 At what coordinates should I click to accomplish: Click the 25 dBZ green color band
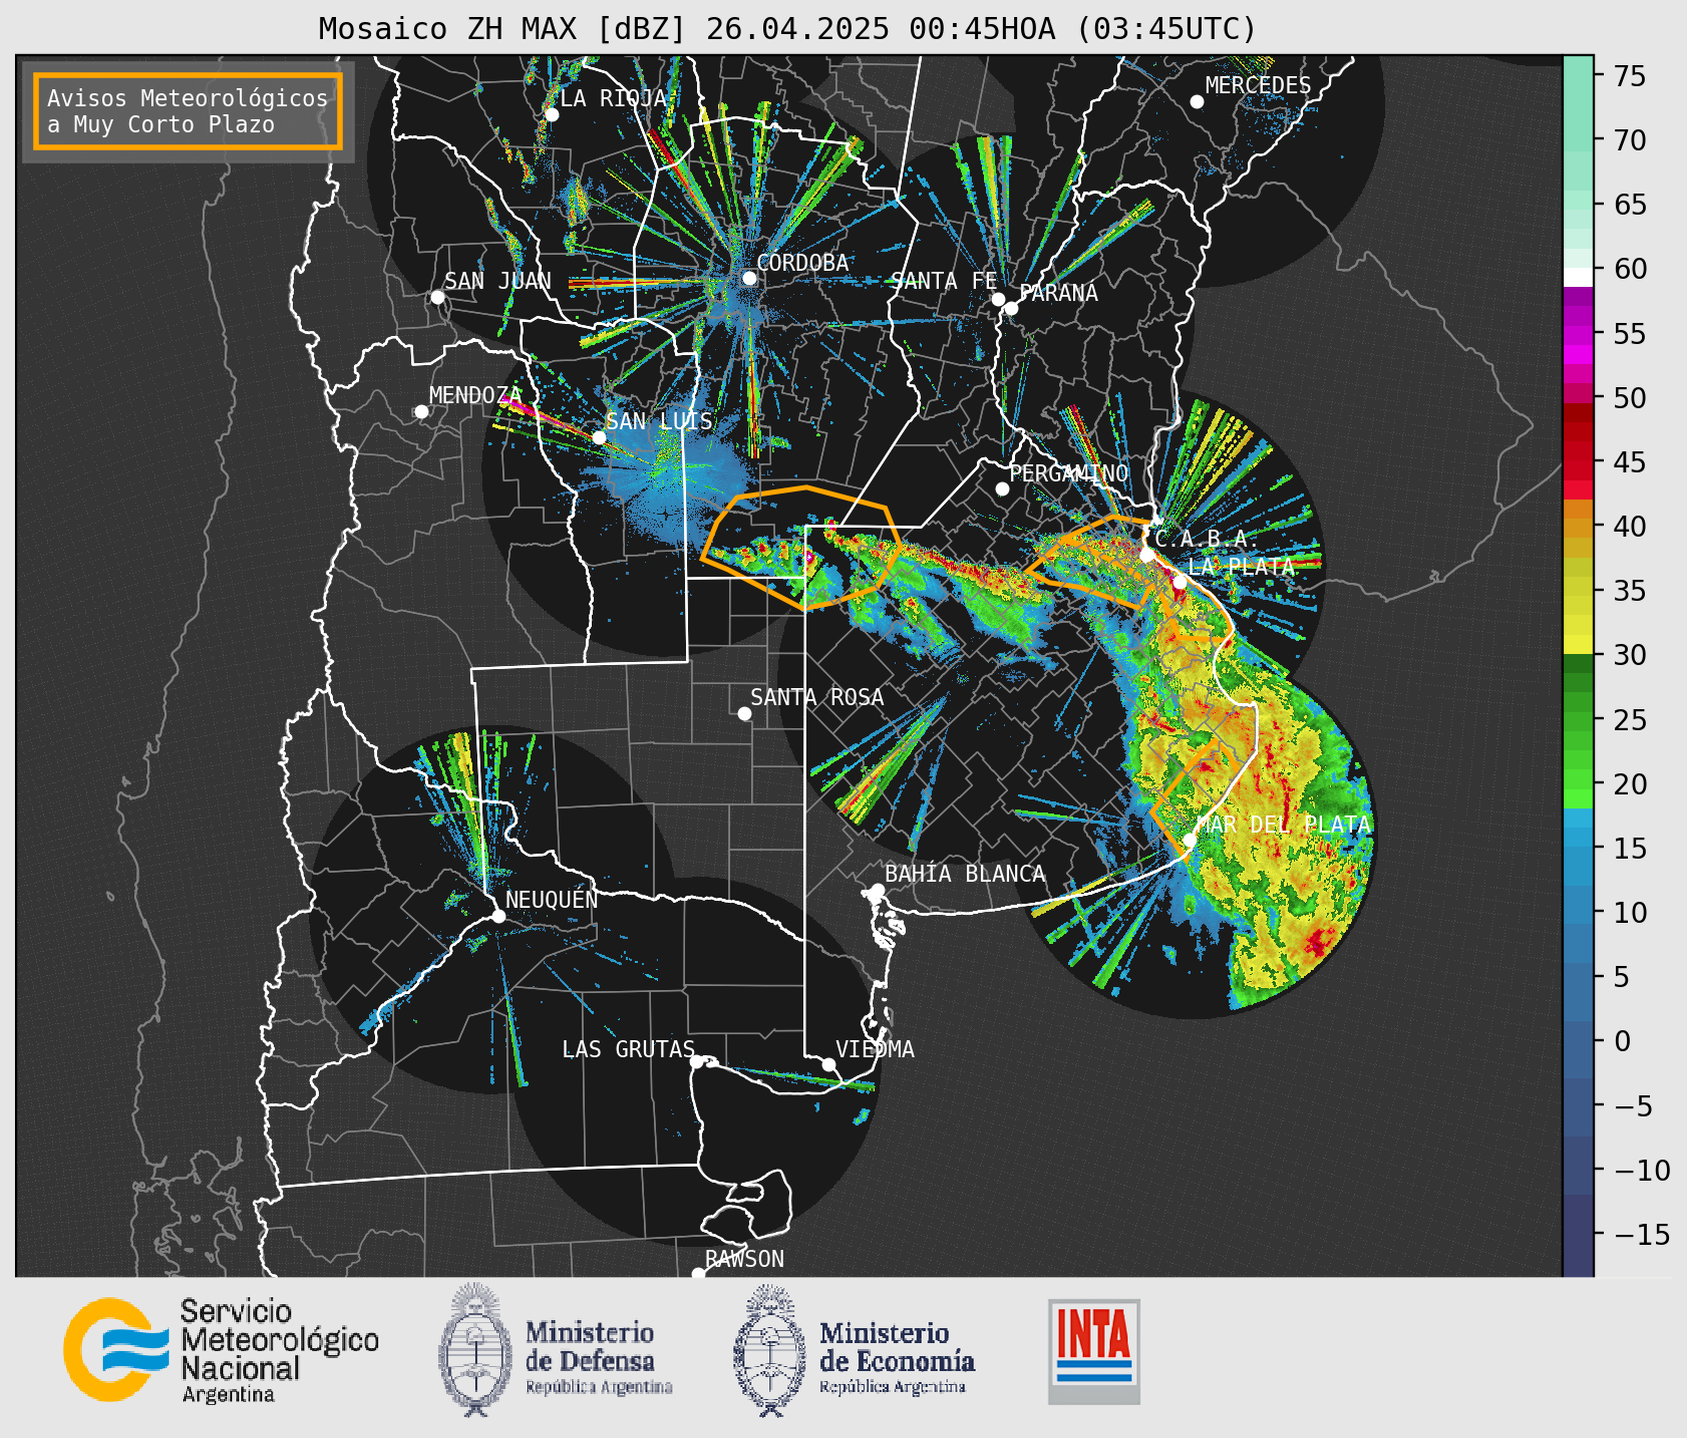(1578, 720)
